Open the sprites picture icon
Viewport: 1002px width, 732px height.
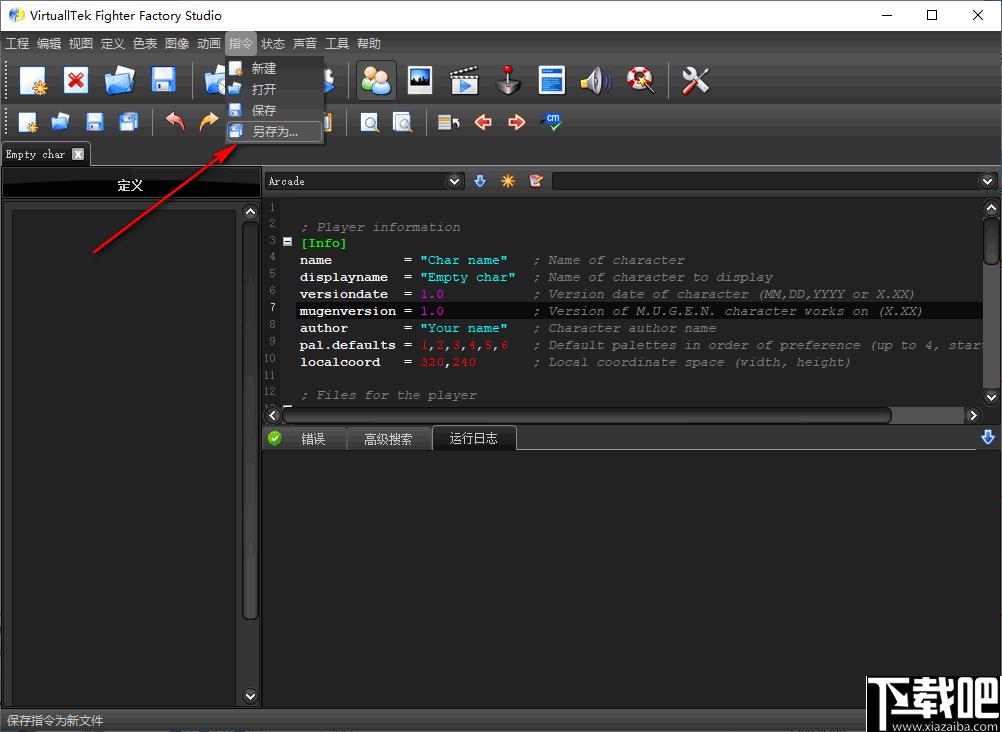[x=420, y=81]
